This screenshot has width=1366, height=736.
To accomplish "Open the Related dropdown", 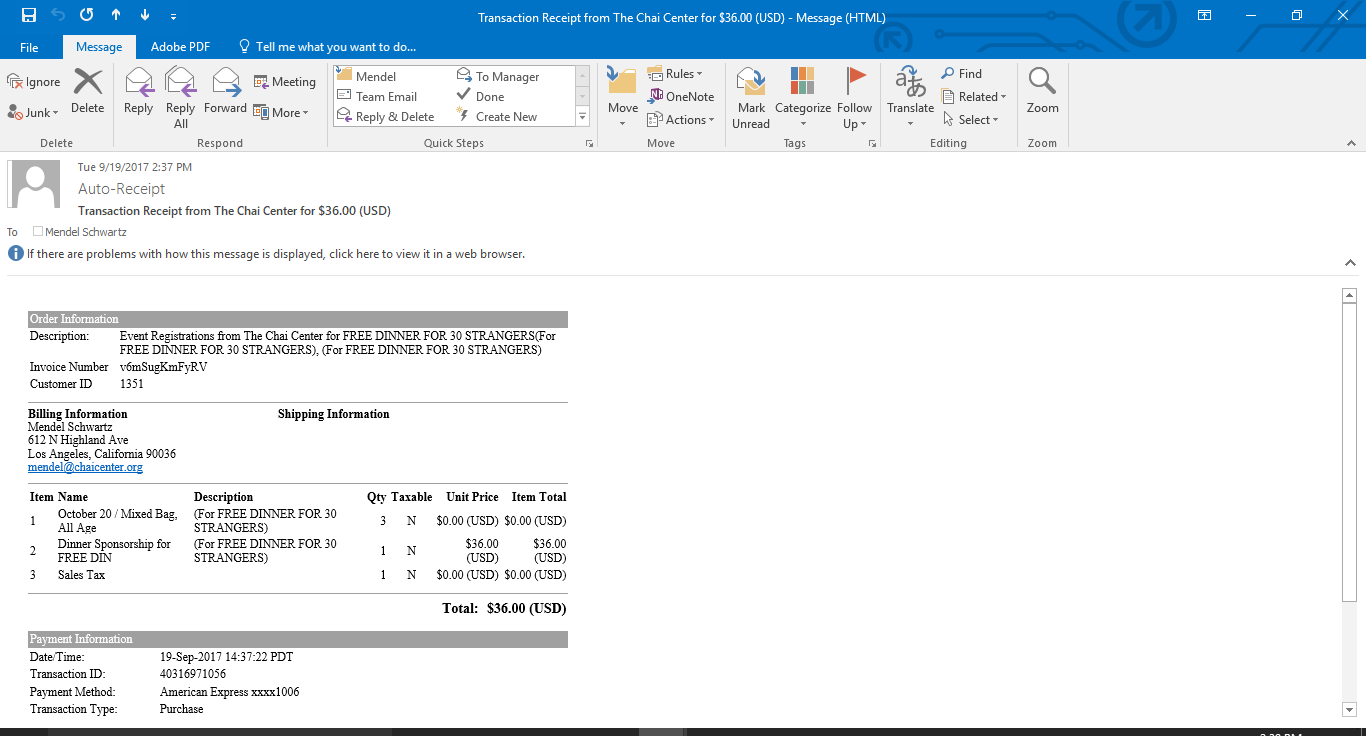I will click(x=974, y=97).
